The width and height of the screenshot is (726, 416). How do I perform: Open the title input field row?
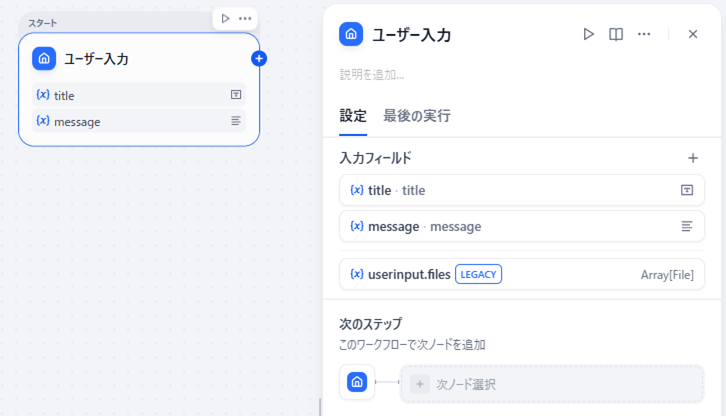click(521, 190)
